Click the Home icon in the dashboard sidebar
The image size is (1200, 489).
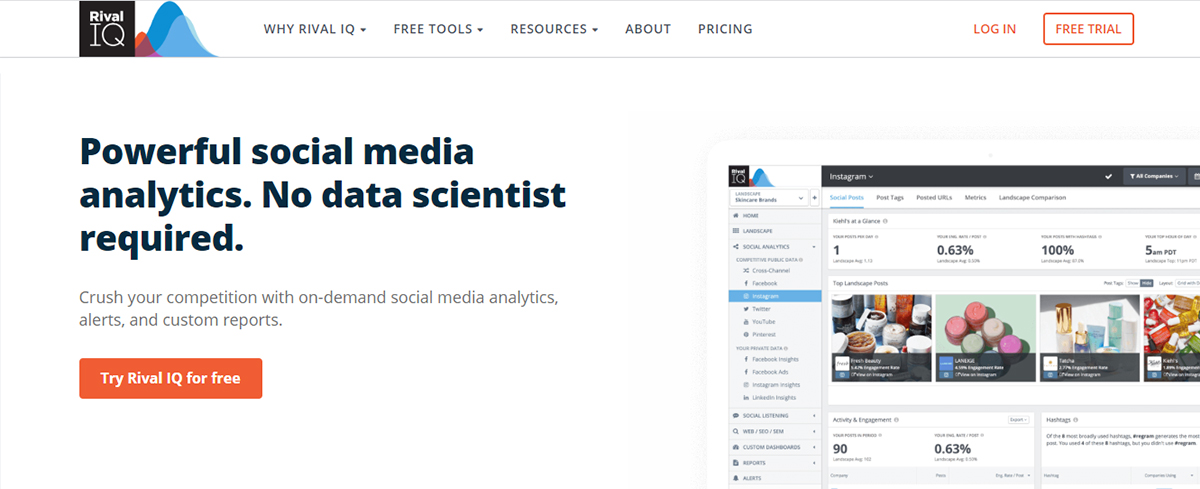click(735, 216)
